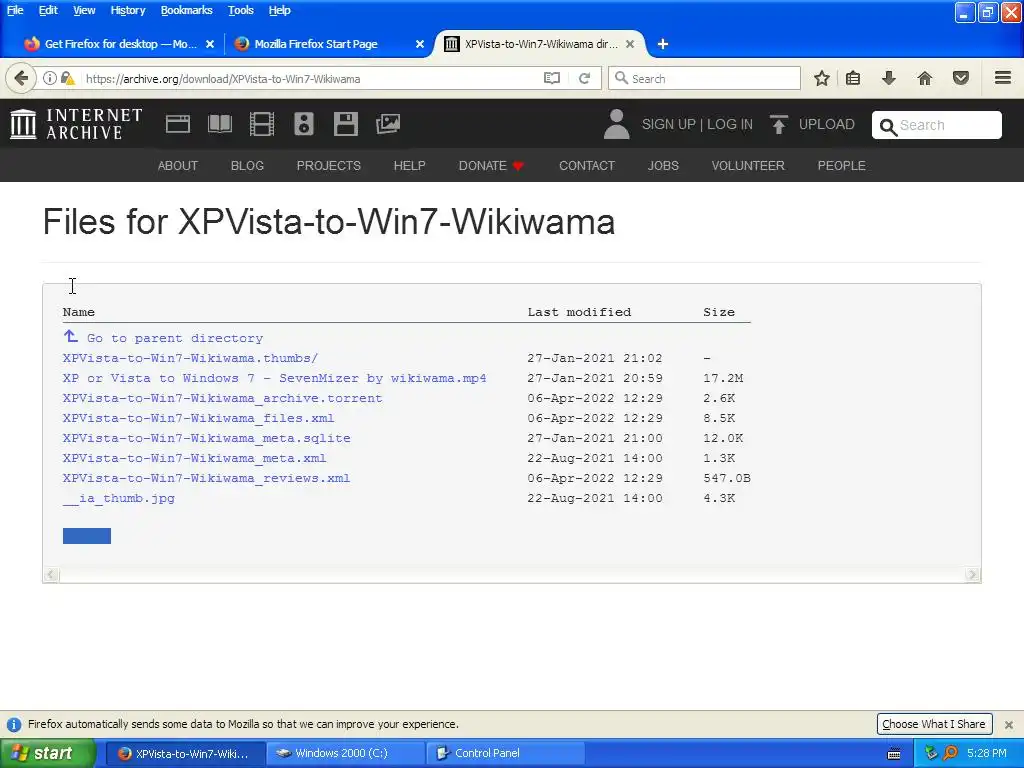Switch to Control Panel taskbar window
The width and height of the screenshot is (1024, 768).
point(504,753)
